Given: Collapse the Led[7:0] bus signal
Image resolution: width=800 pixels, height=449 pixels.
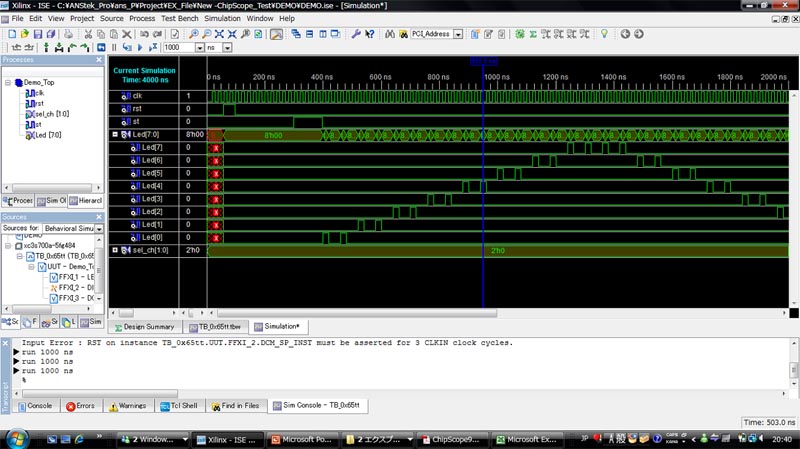Looking at the screenshot, I should click(115, 135).
